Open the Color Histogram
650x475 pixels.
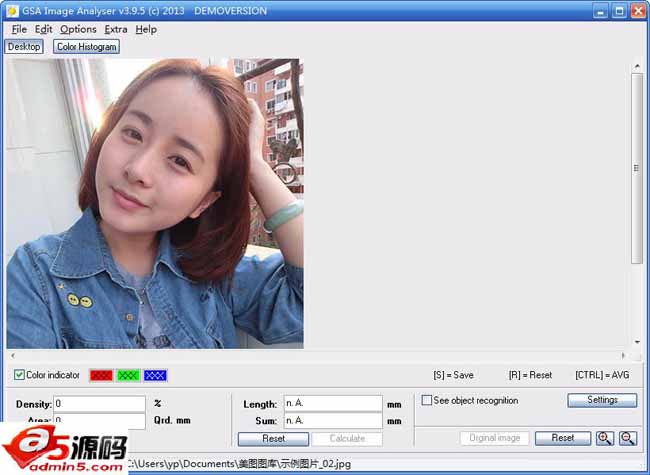[x=86, y=46]
